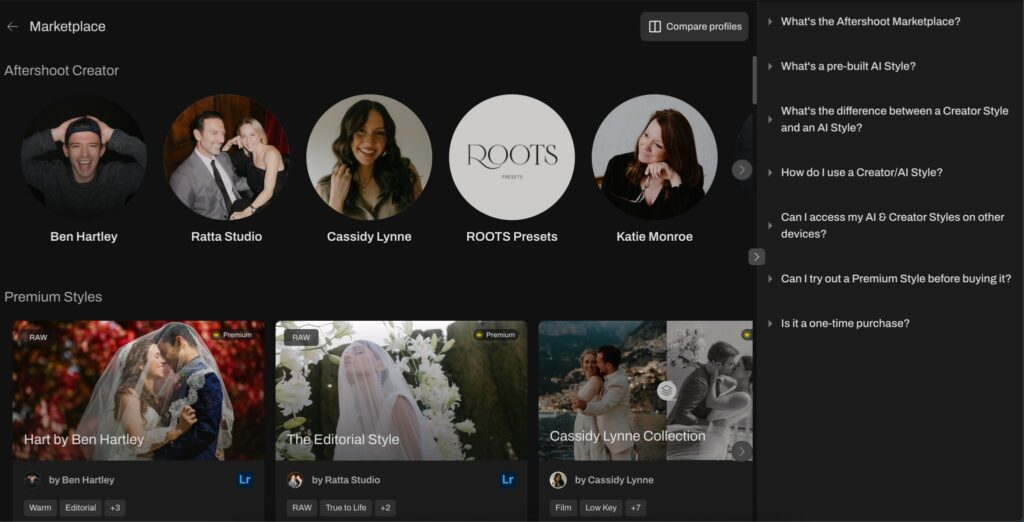Select the Low Key tag
Screen dimensions: 1024x522
click(601, 508)
